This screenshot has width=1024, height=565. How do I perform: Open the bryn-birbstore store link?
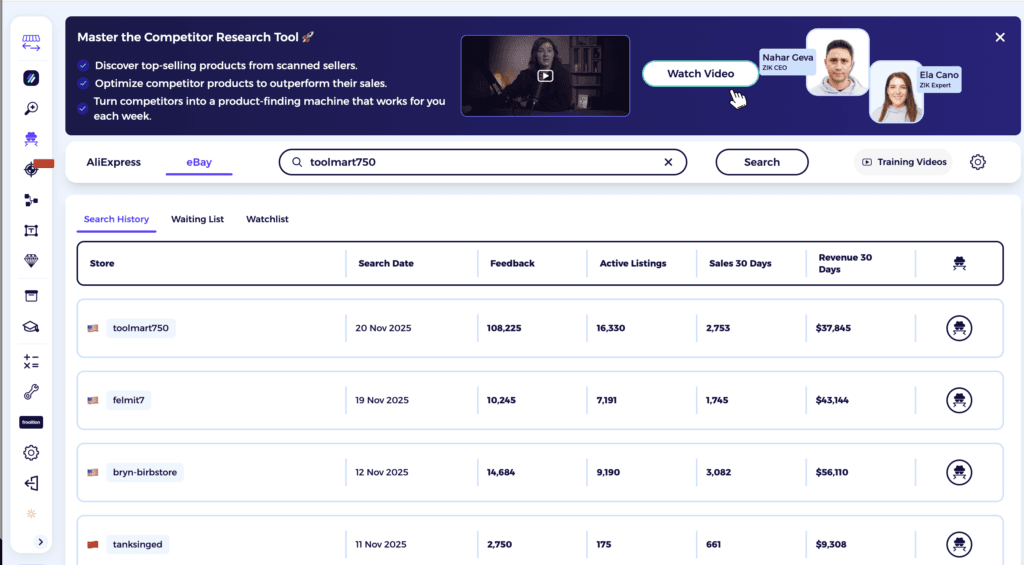pos(144,472)
